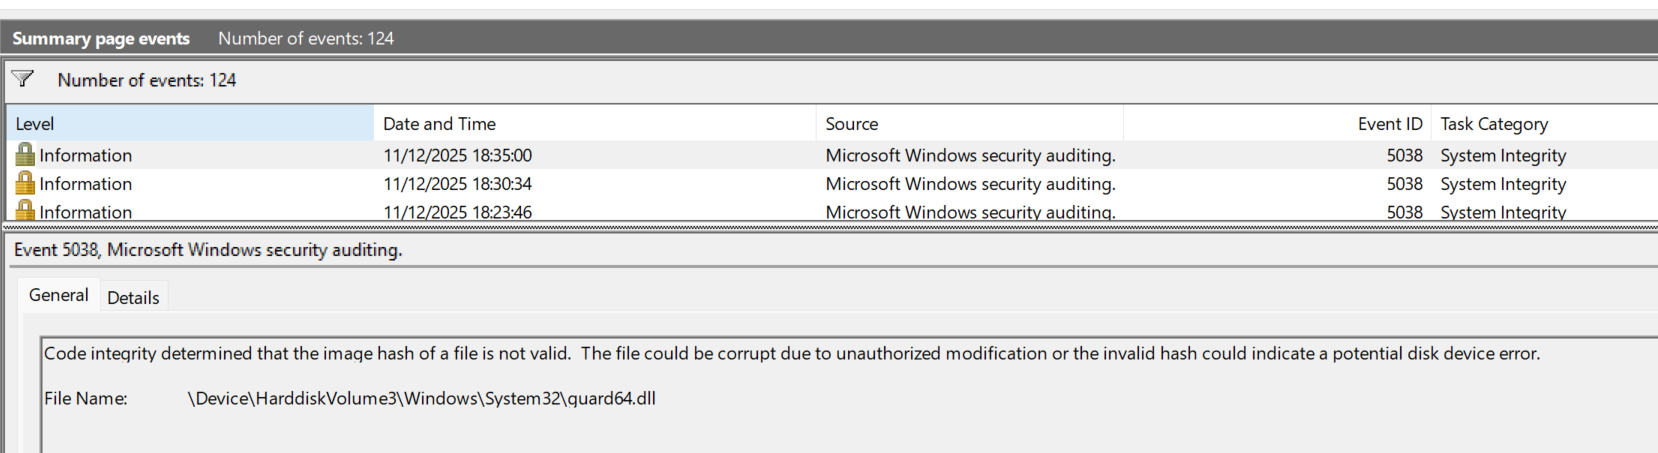
Task: Select event logged at 18:23:46
Action: click(x=457, y=211)
